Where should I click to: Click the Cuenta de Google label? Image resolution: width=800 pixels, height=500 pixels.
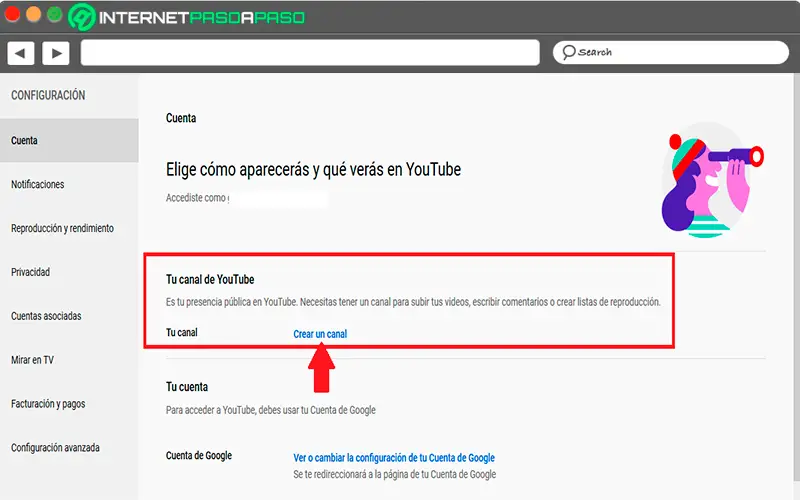(x=198, y=455)
